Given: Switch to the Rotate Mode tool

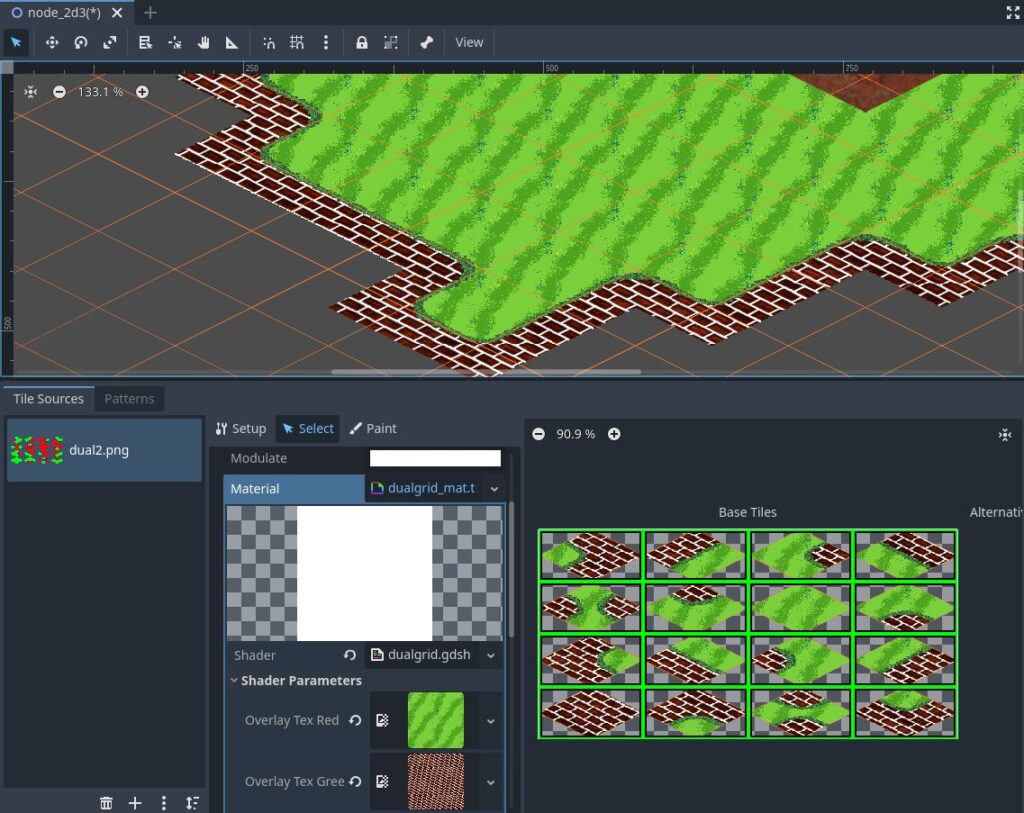Looking at the screenshot, I should pos(82,42).
